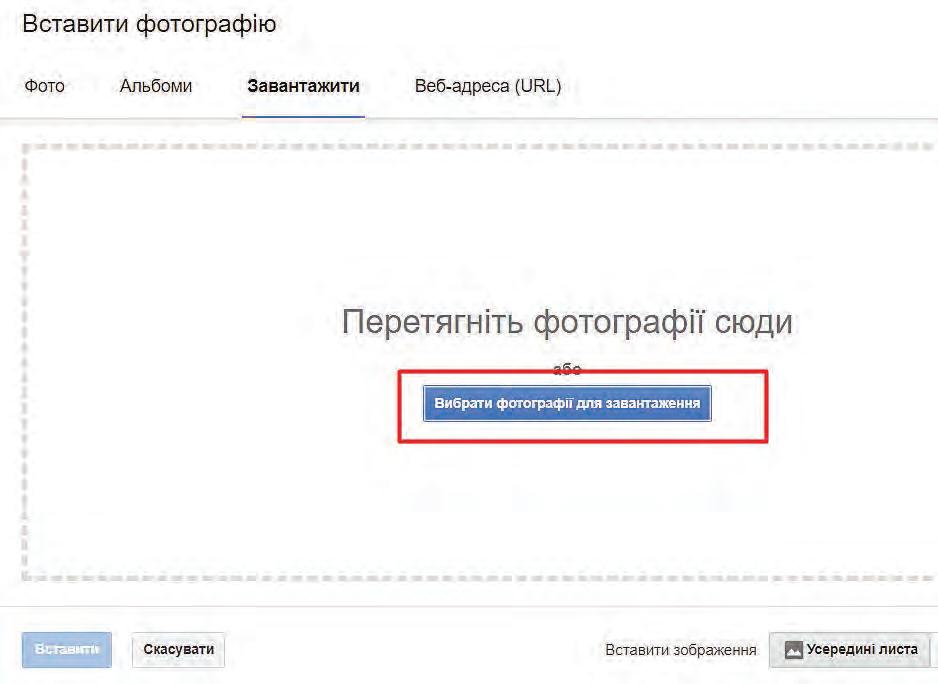The image size is (938, 684).
Task: Open the Веб-адреса (URL) tab
Action: (488, 86)
